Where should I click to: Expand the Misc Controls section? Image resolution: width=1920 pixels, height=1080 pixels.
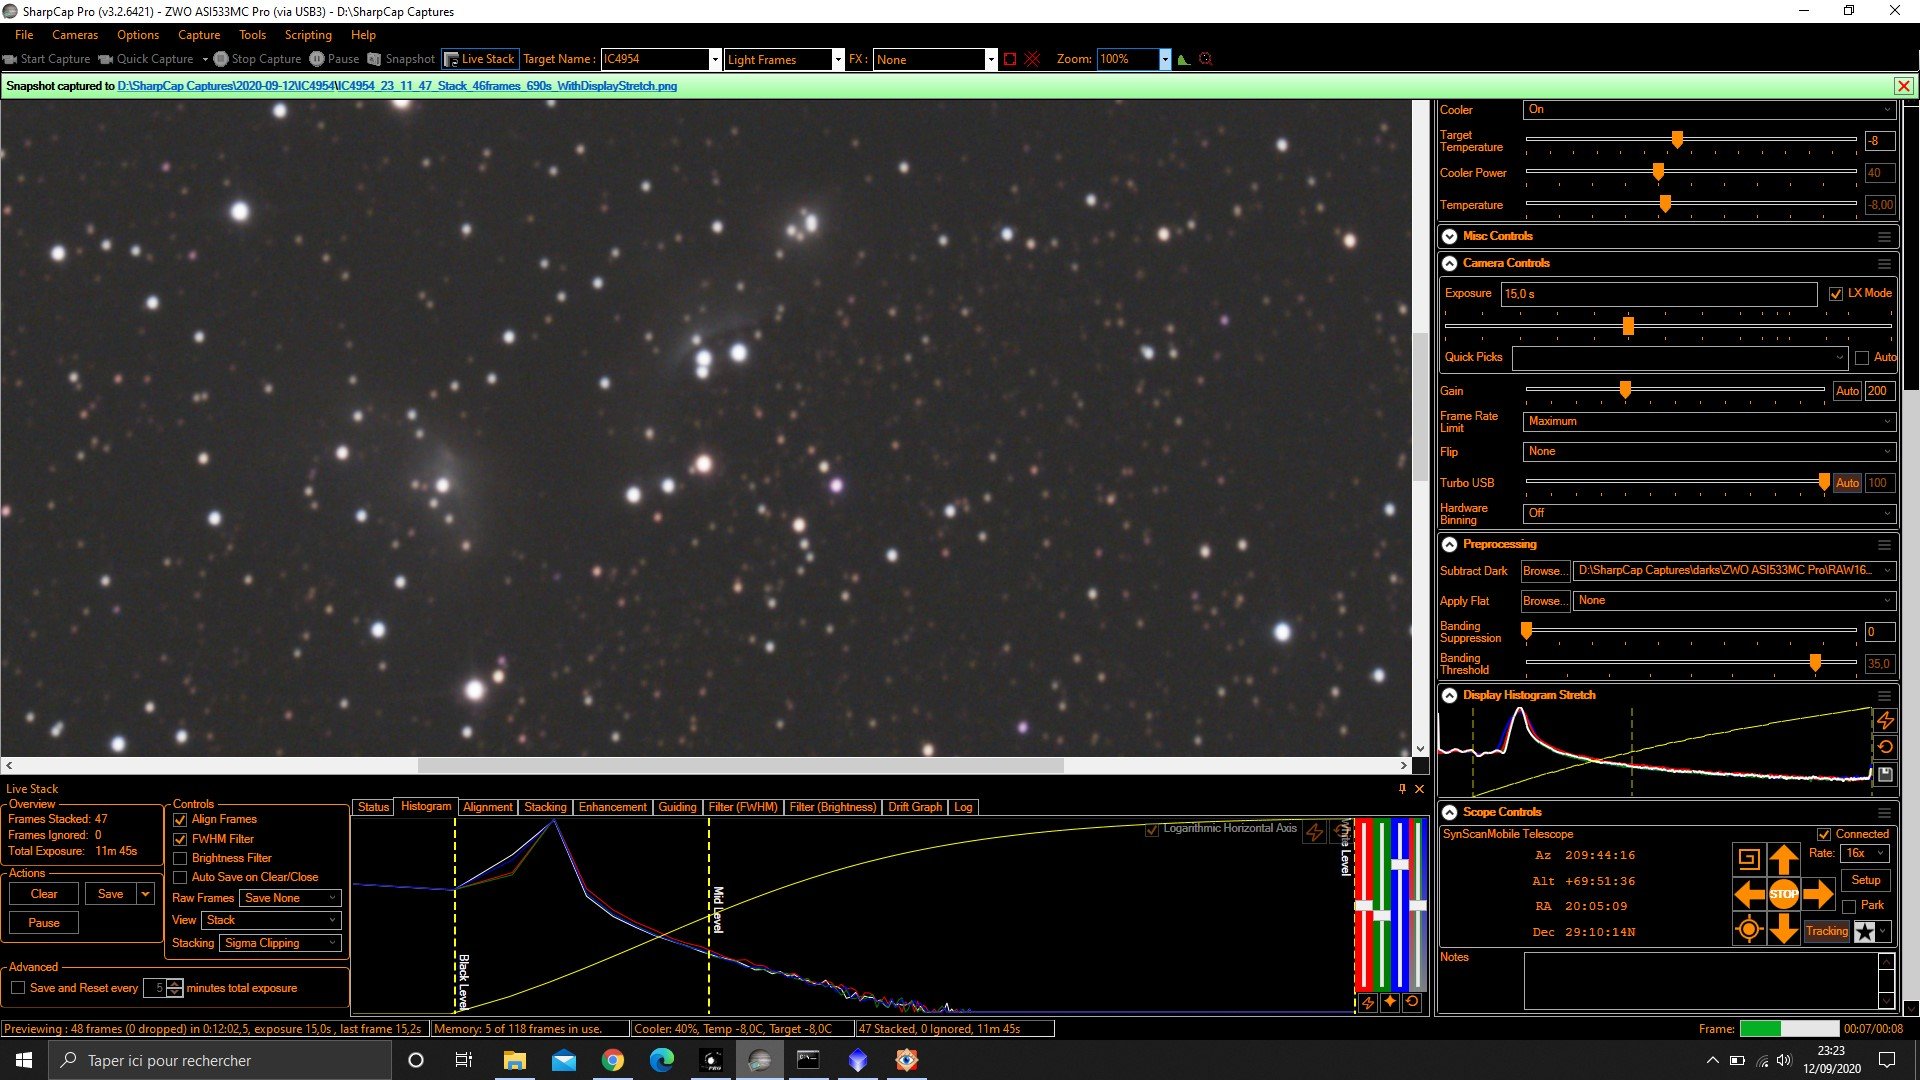(1450, 237)
